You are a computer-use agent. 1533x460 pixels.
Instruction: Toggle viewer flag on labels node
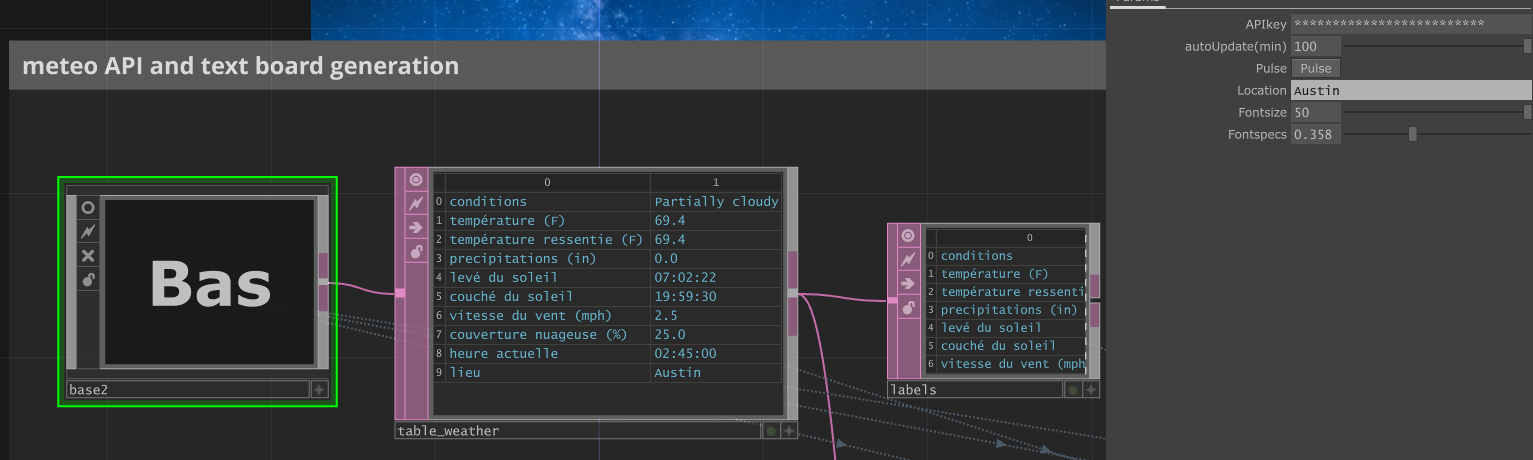(x=908, y=236)
